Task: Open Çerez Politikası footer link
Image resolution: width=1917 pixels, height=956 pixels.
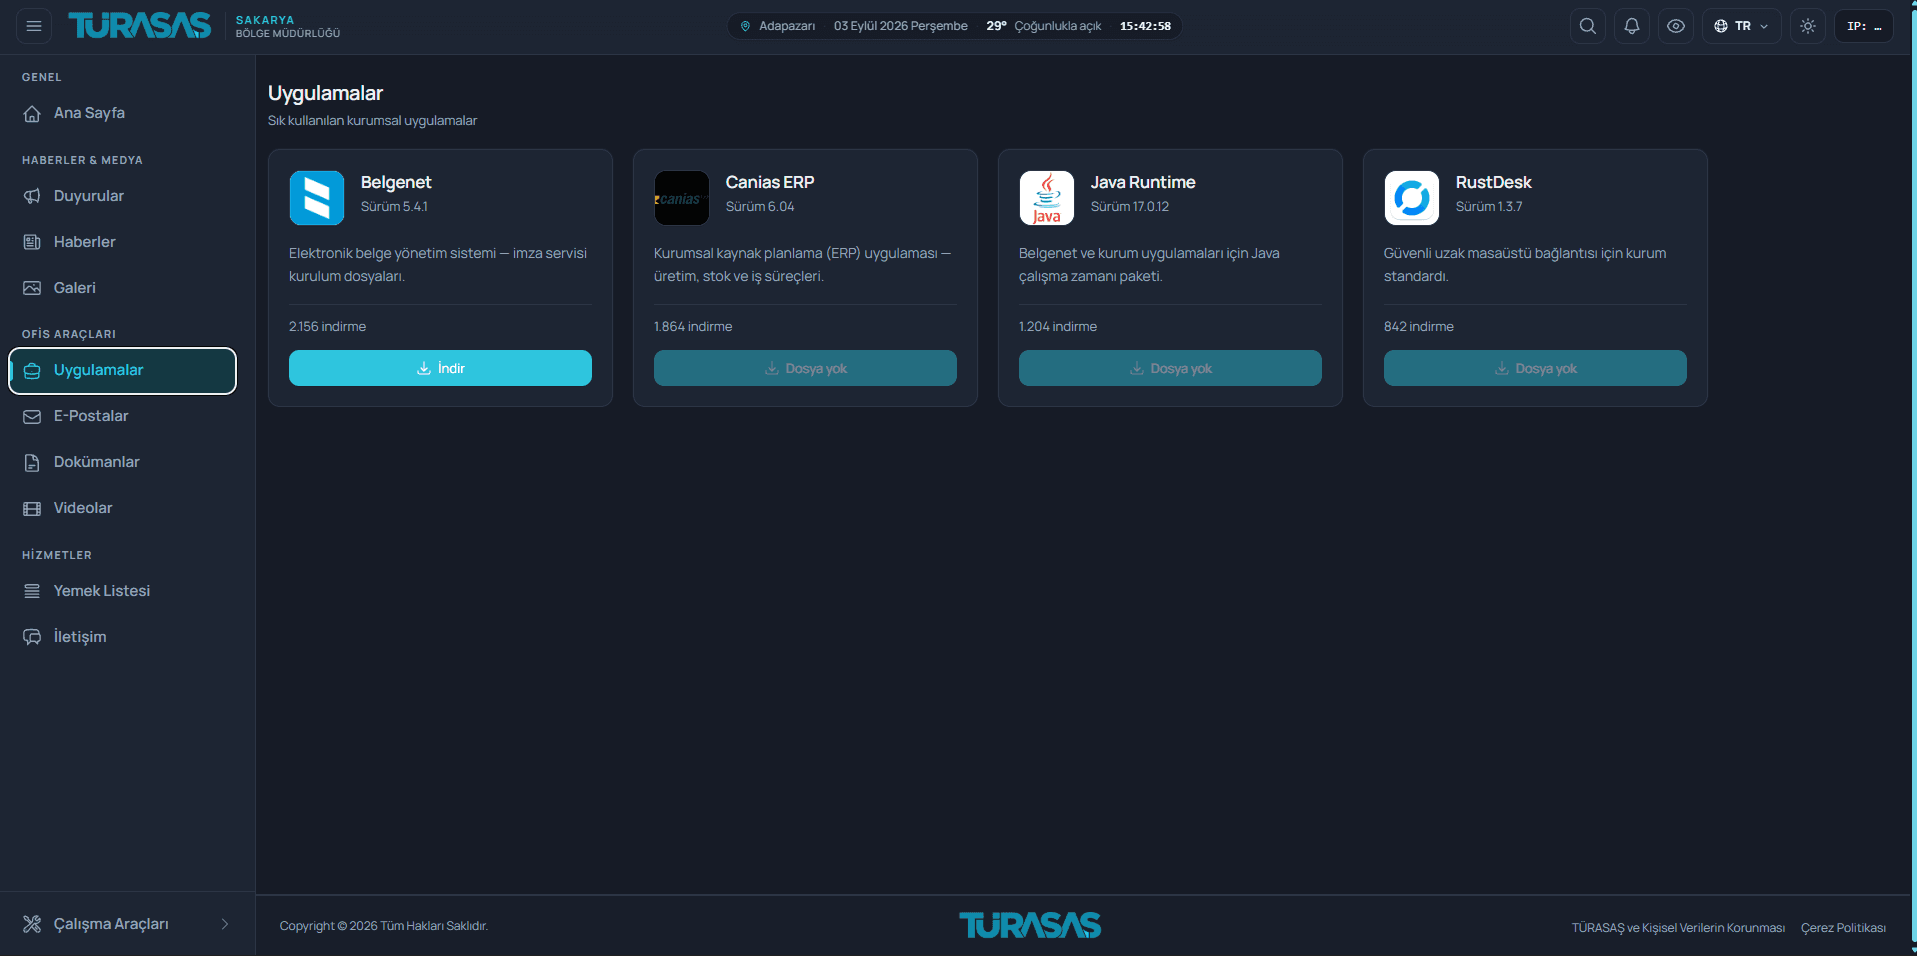Action: pyautogui.click(x=1844, y=928)
